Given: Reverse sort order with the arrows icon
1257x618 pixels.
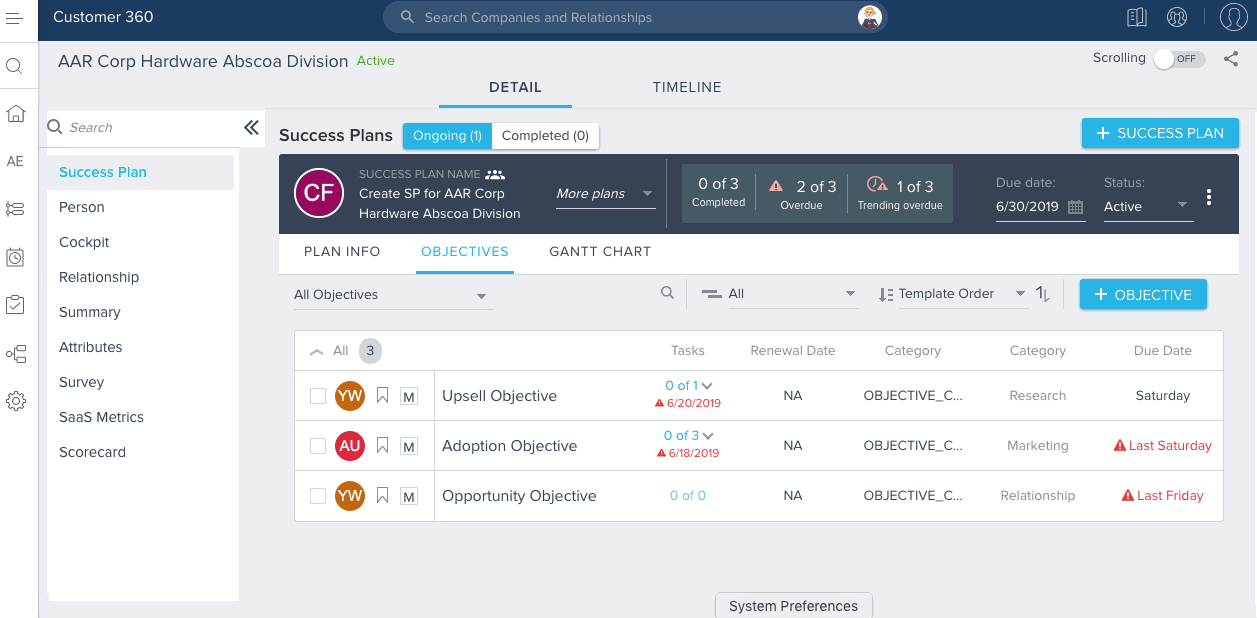Looking at the screenshot, I should 1043,294.
